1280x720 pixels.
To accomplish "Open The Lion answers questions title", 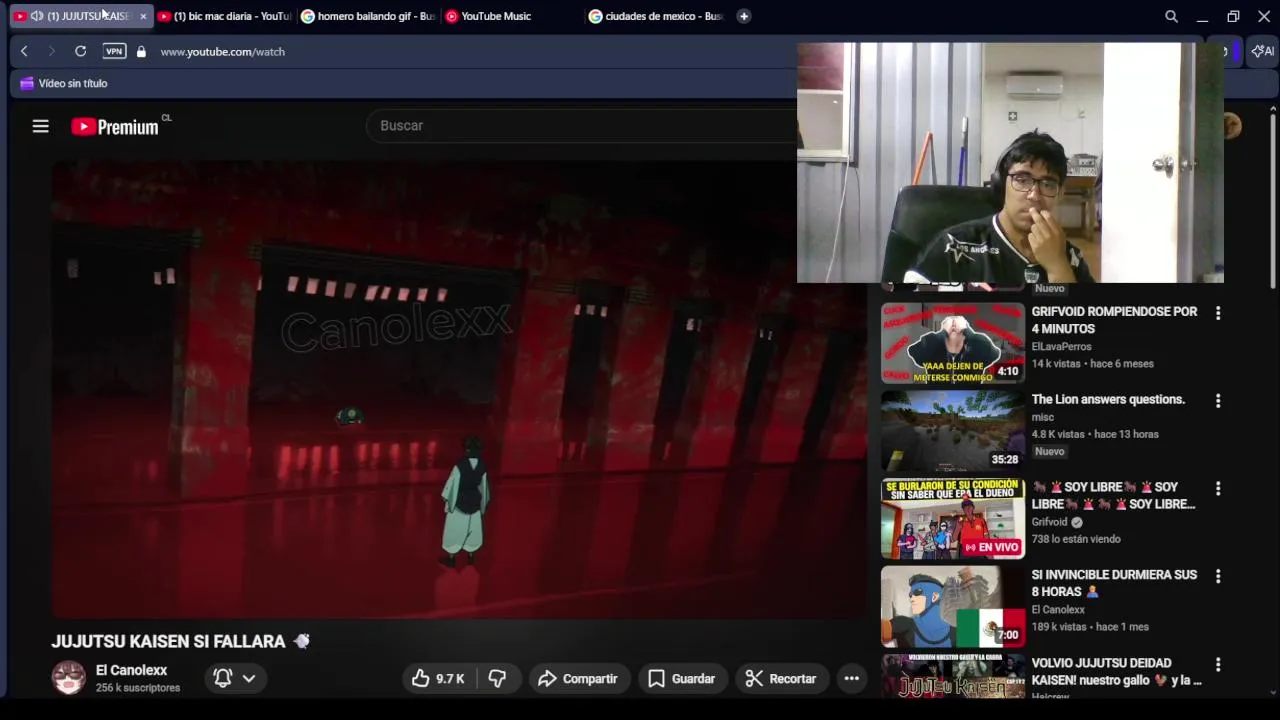I will point(1108,399).
